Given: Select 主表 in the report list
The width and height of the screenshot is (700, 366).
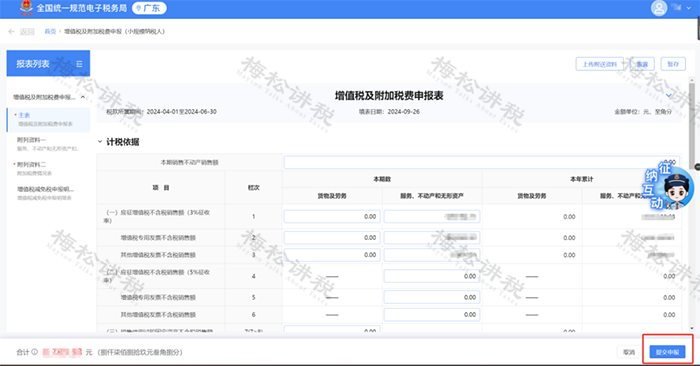Looking at the screenshot, I should pyautogui.click(x=48, y=119).
